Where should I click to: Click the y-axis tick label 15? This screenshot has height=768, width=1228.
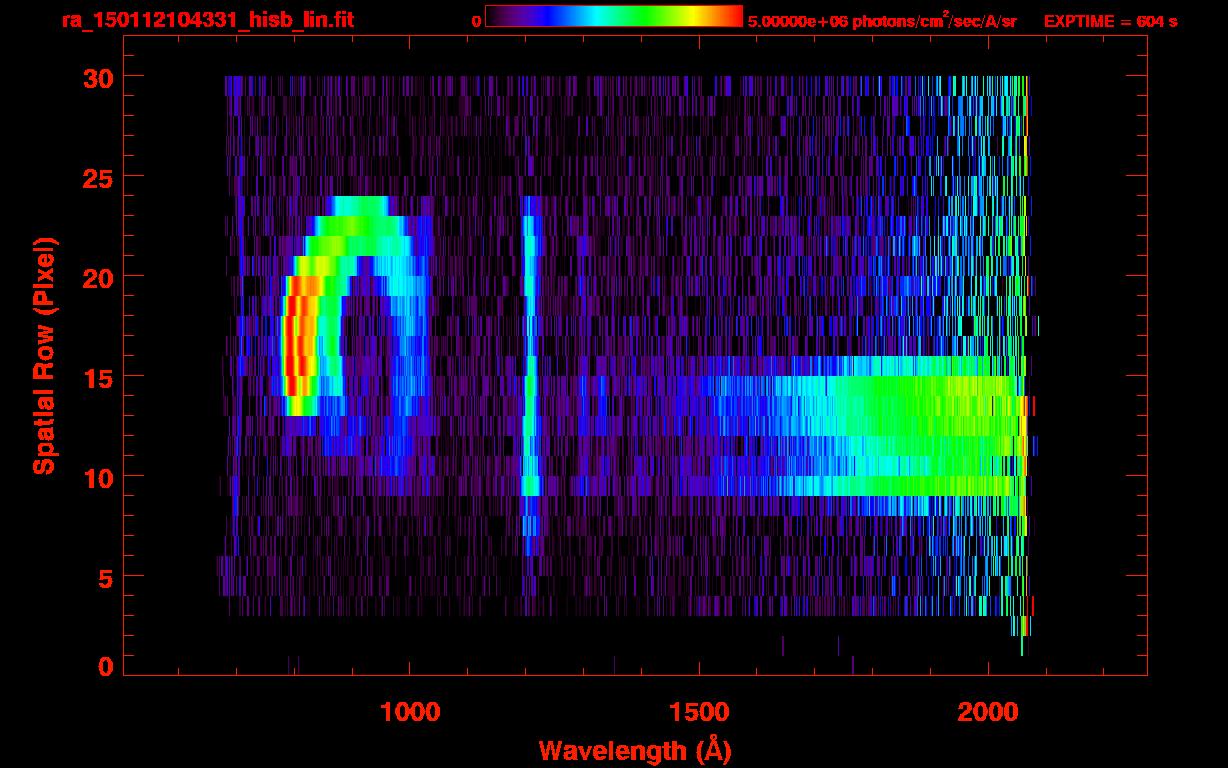pyautogui.click(x=97, y=377)
